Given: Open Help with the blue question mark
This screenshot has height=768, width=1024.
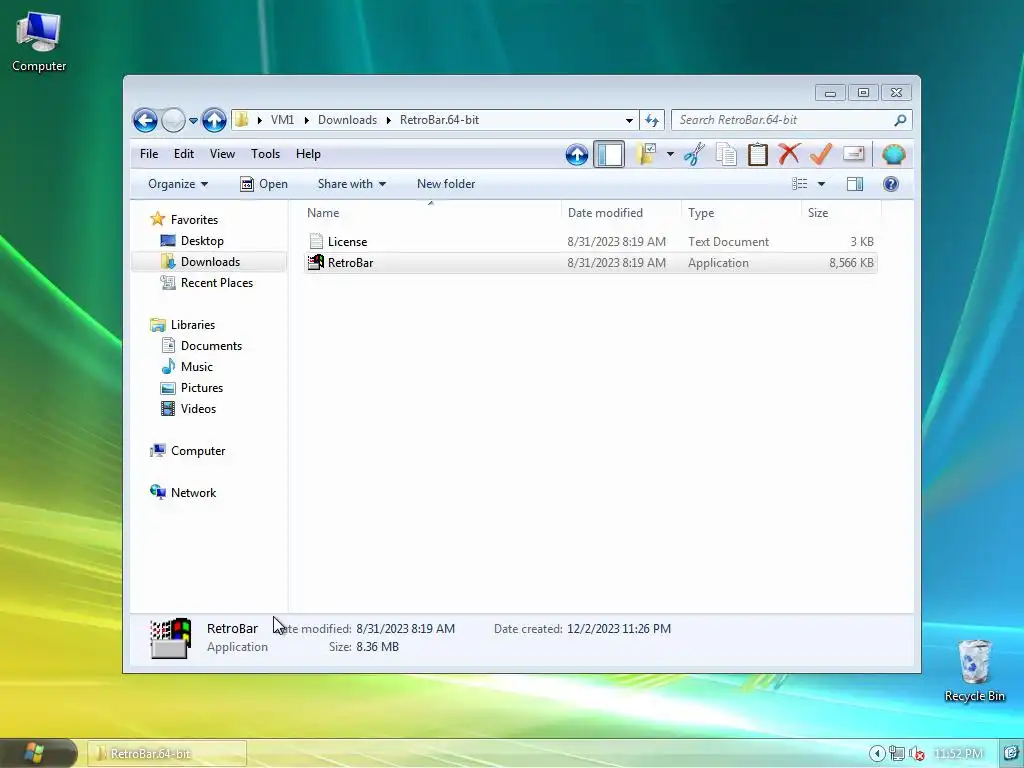Looking at the screenshot, I should [x=891, y=184].
